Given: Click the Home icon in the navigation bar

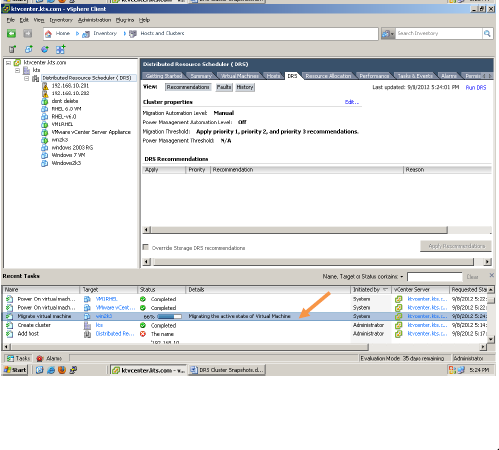Looking at the screenshot, I should pos(48,34).
